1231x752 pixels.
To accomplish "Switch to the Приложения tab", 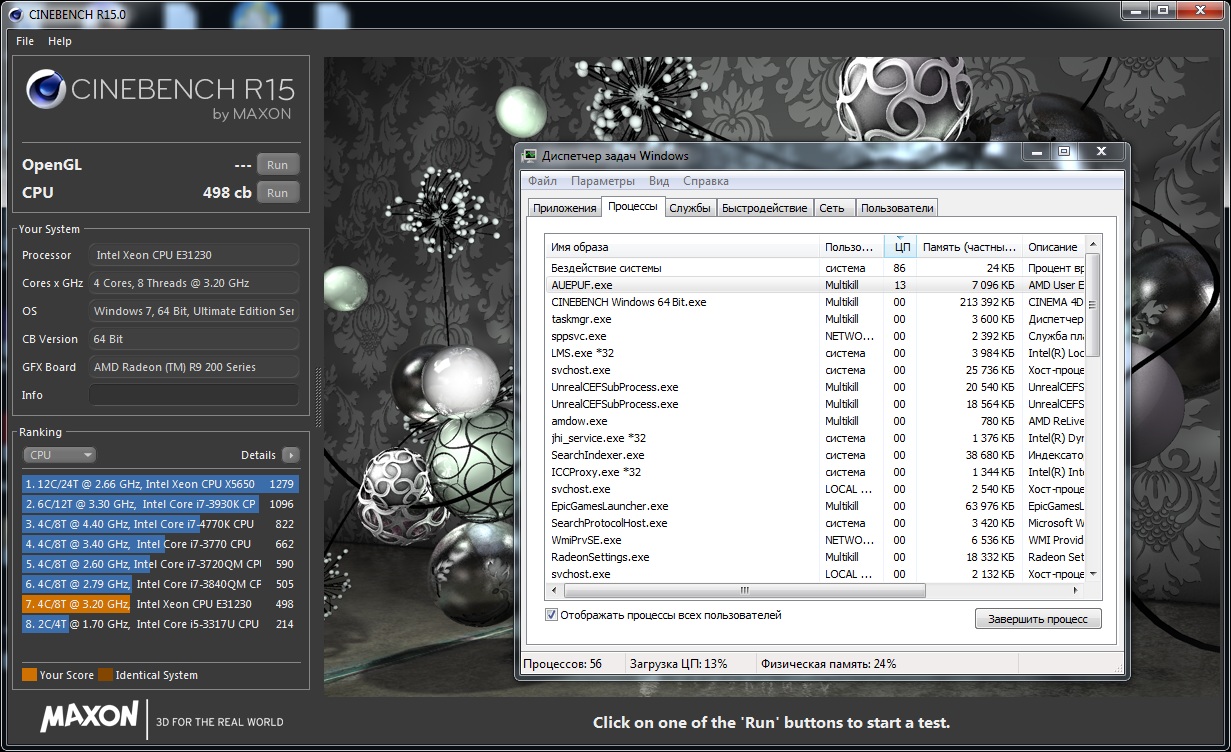I will (564, 208).
